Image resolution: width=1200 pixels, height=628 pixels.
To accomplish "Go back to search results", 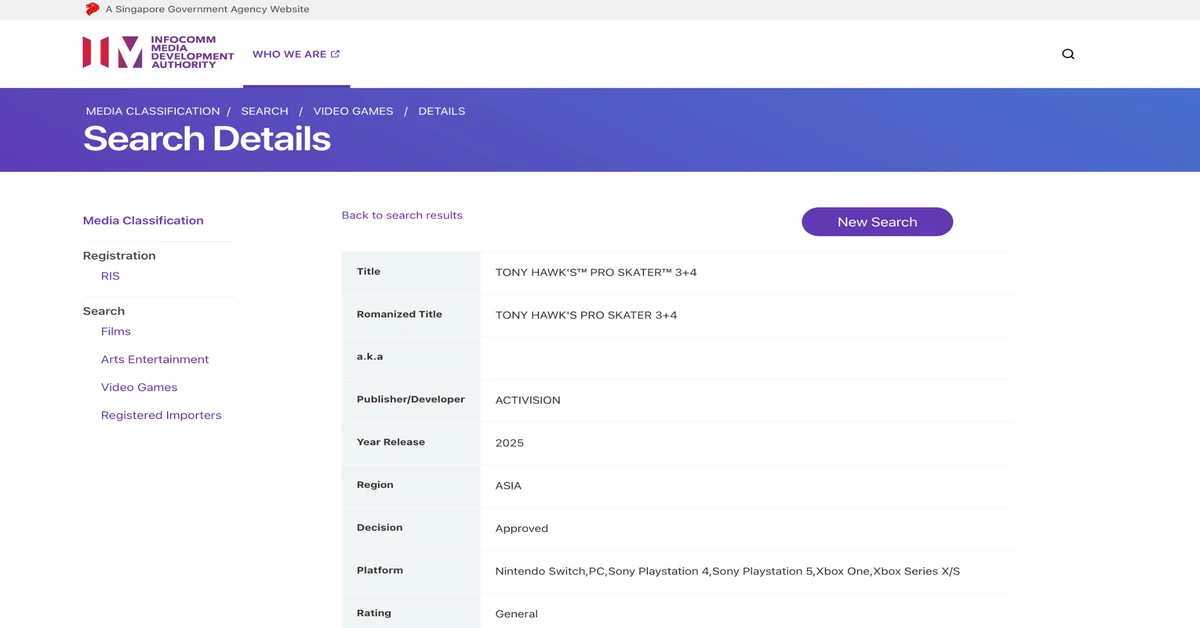I will click(x=402, y=215).
